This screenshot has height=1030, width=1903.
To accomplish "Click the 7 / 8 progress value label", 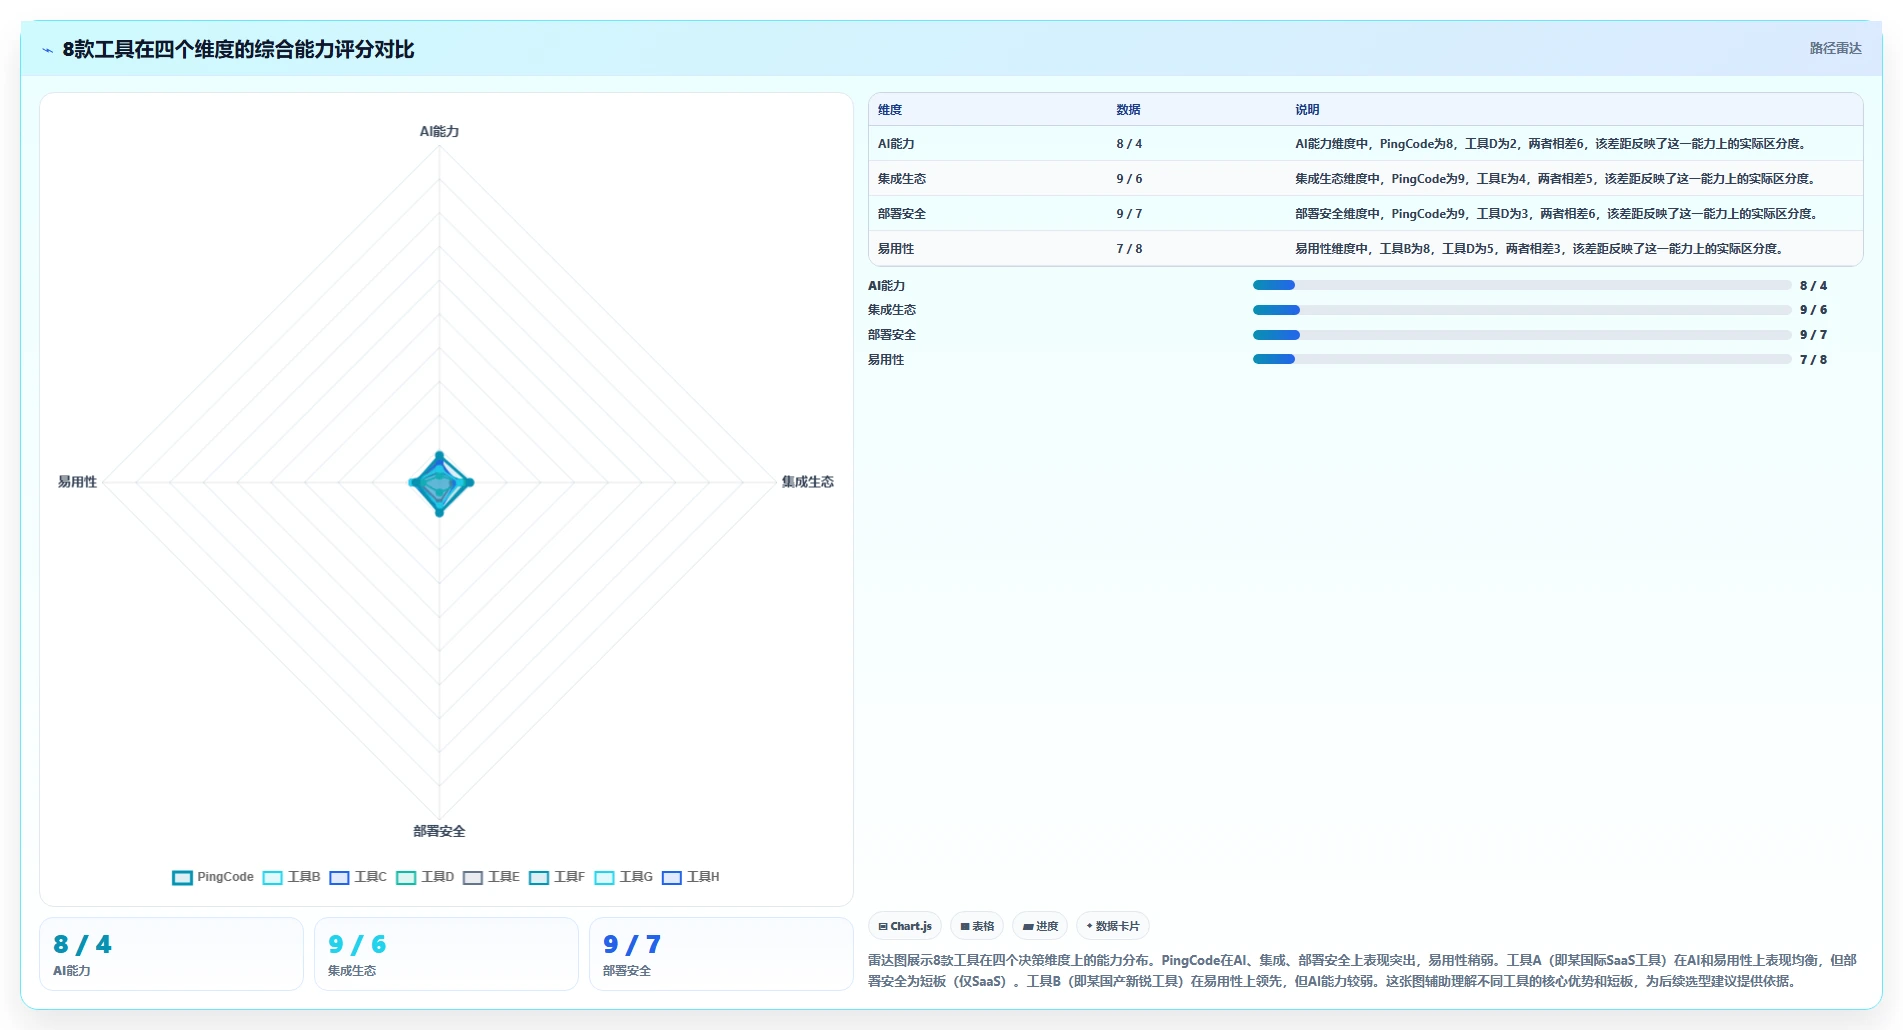I will [1813, 360].
